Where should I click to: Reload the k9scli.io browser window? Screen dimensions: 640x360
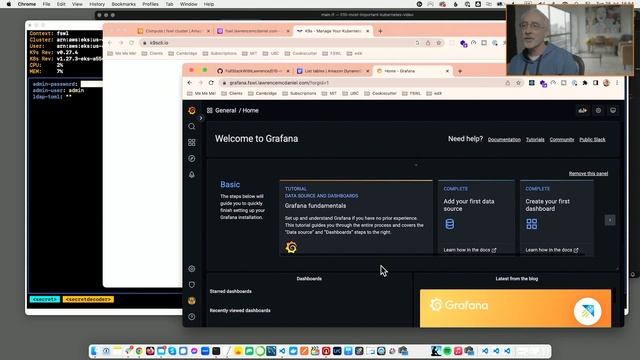131,43
